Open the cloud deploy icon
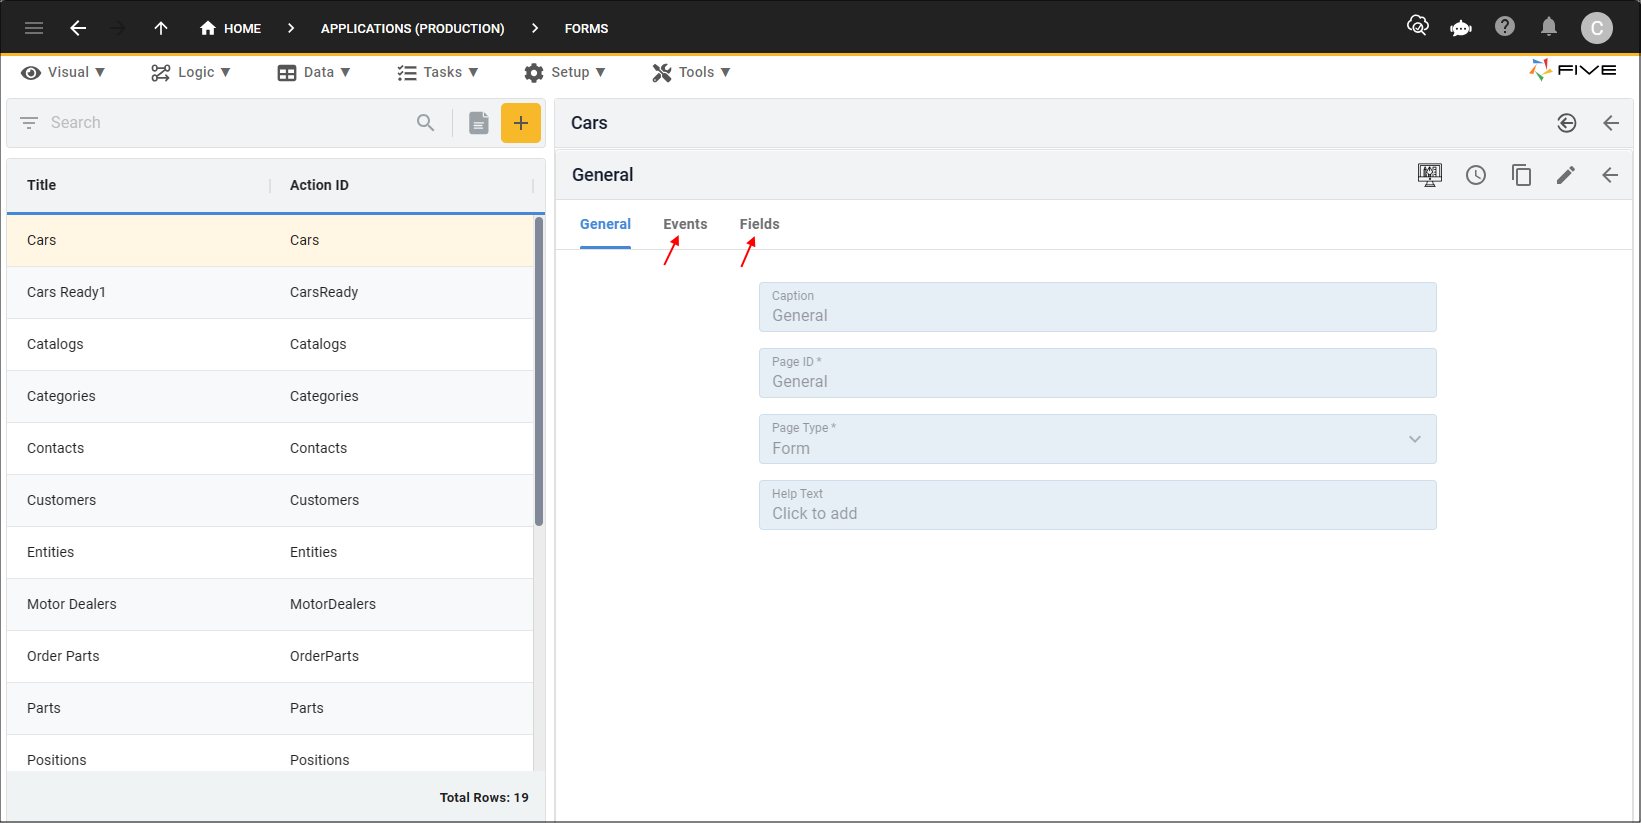This screenshot has height=823, width=1641. pos(1417,26)
